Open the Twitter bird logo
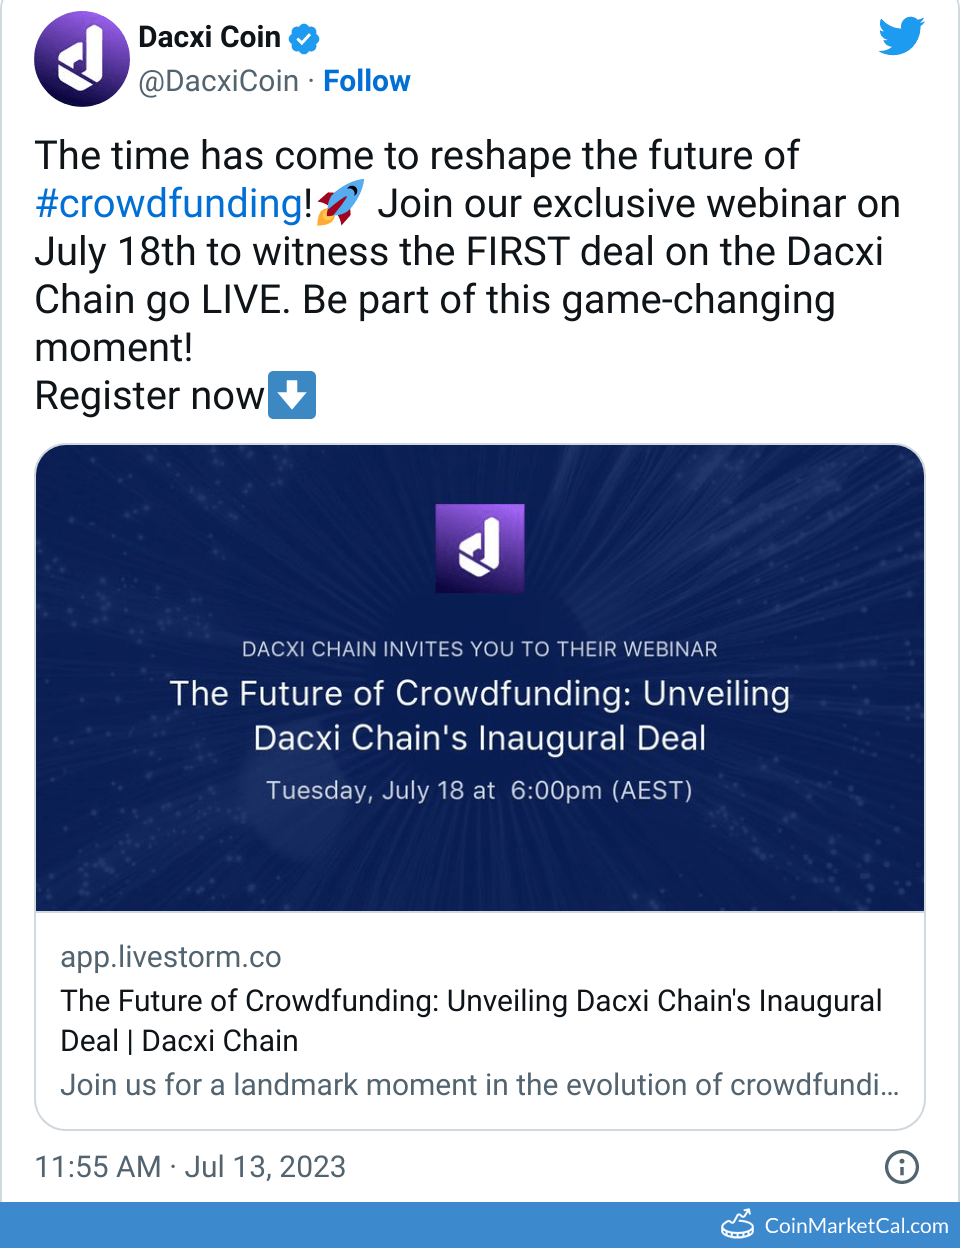Viewport: 960px width, 1248px height. 901,37
